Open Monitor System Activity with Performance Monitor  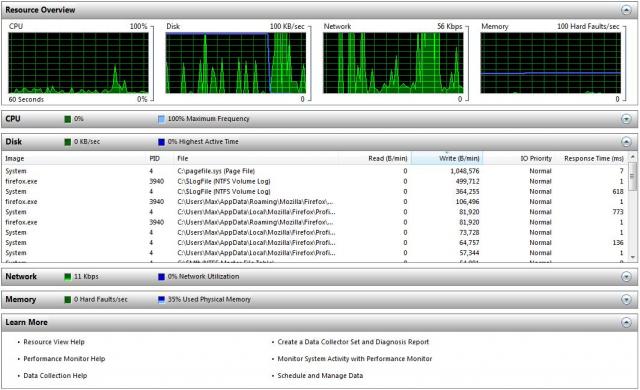[355, 359]
